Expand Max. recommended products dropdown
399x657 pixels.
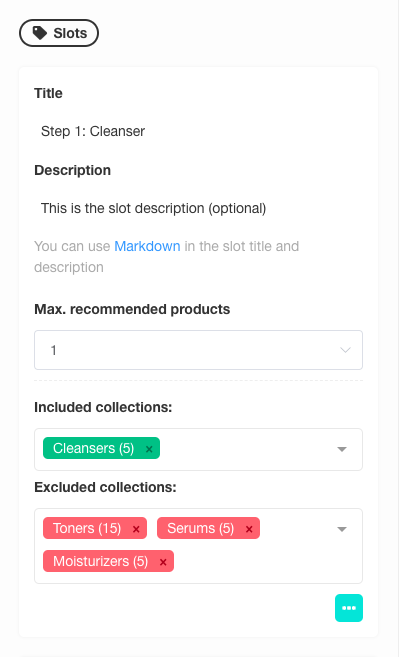[x=198, y=350]
